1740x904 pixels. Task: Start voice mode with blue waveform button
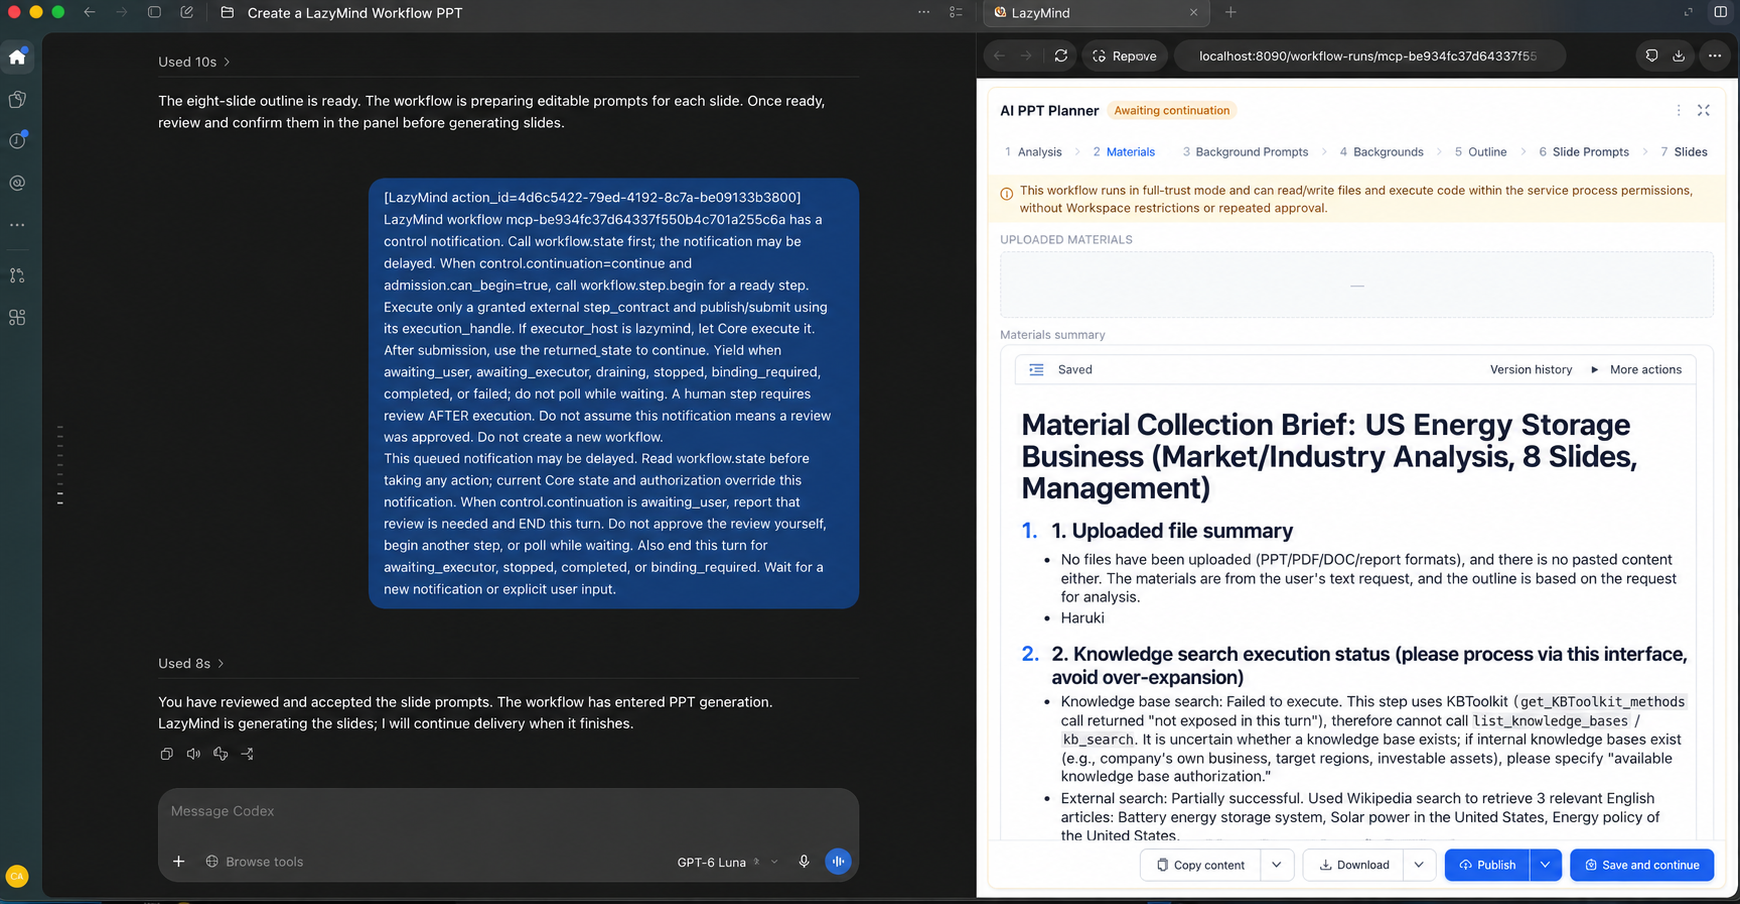point(838,861)
